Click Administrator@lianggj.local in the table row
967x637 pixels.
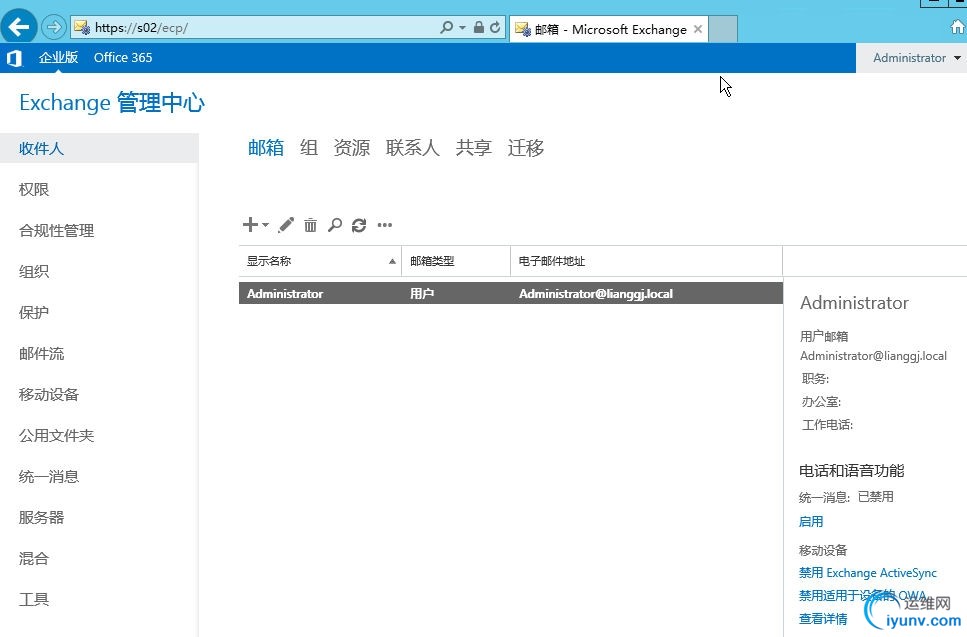[596, 294]
